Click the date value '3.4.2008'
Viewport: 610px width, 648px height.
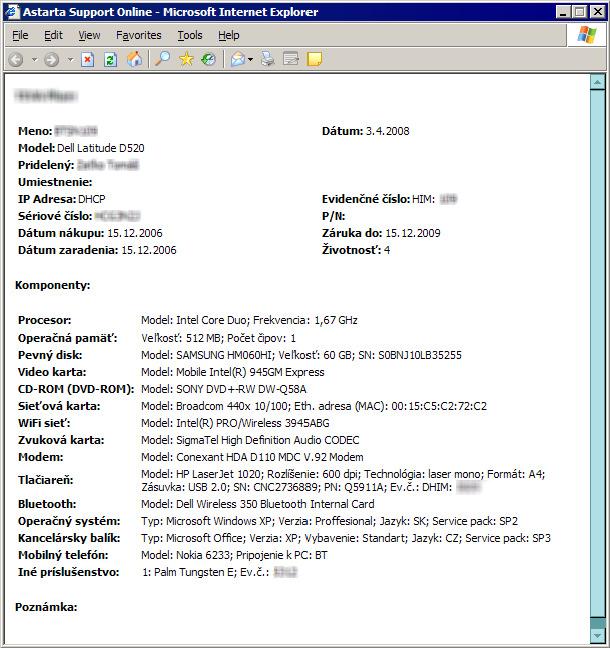click(387, 131)
